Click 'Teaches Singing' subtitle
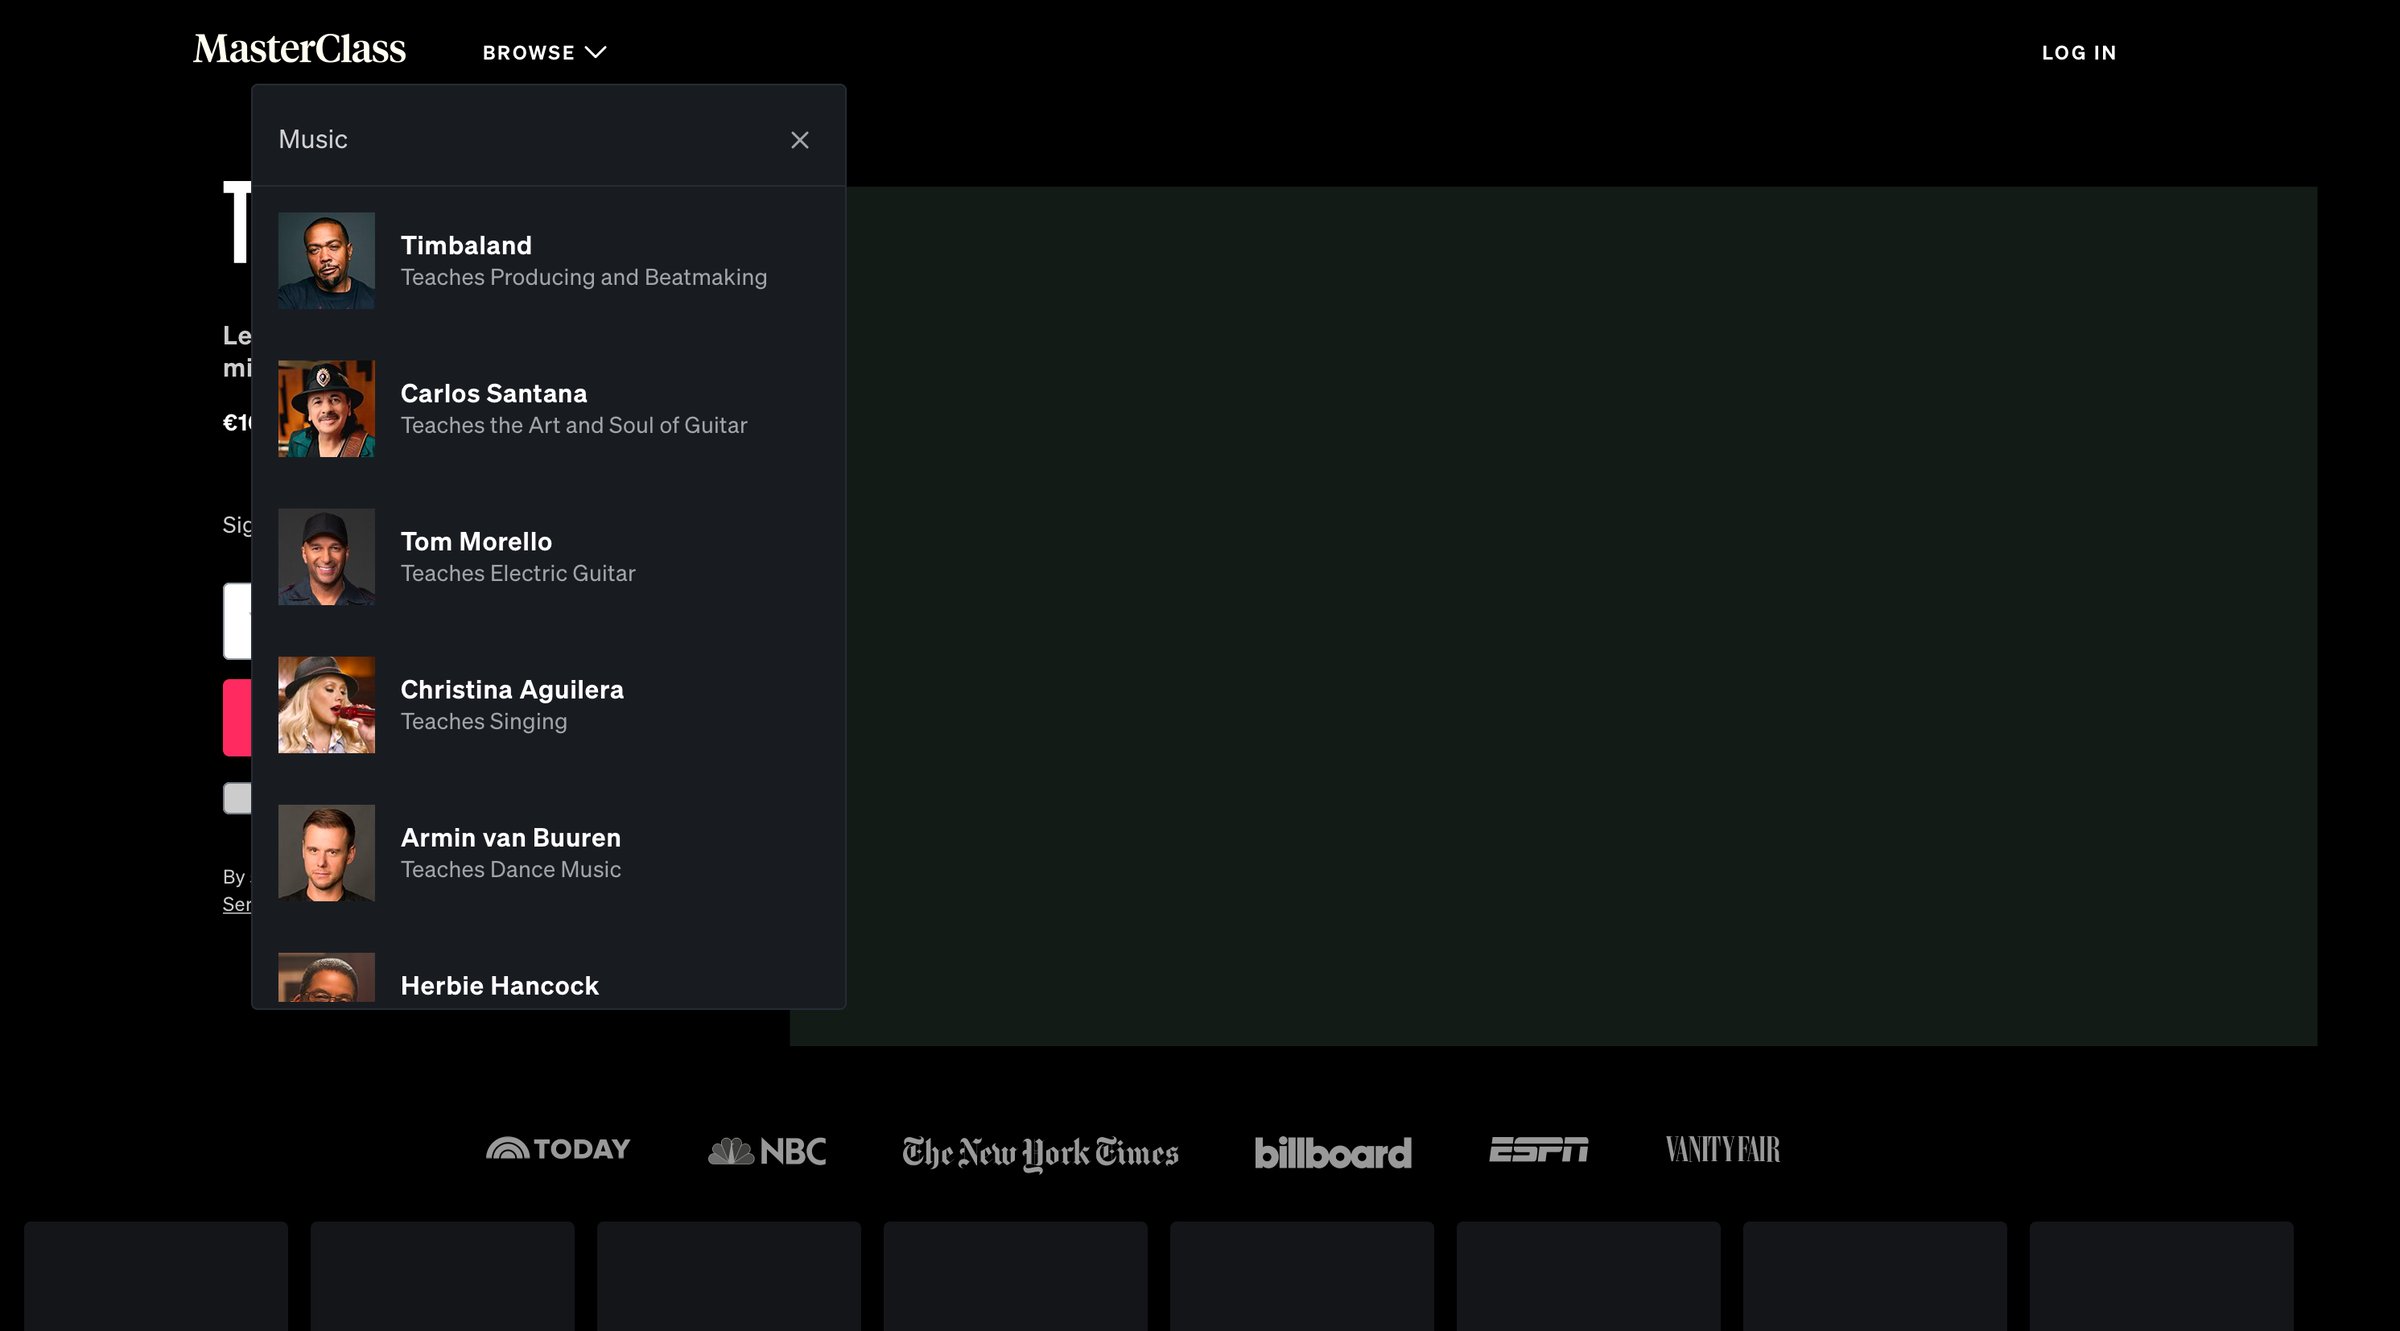 (x=484, y=721)
